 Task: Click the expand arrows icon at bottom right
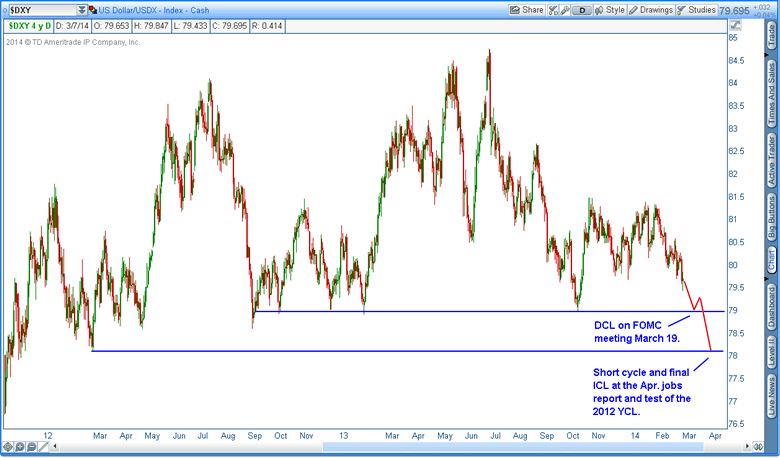pyautogui.click(x=758, y=447)
